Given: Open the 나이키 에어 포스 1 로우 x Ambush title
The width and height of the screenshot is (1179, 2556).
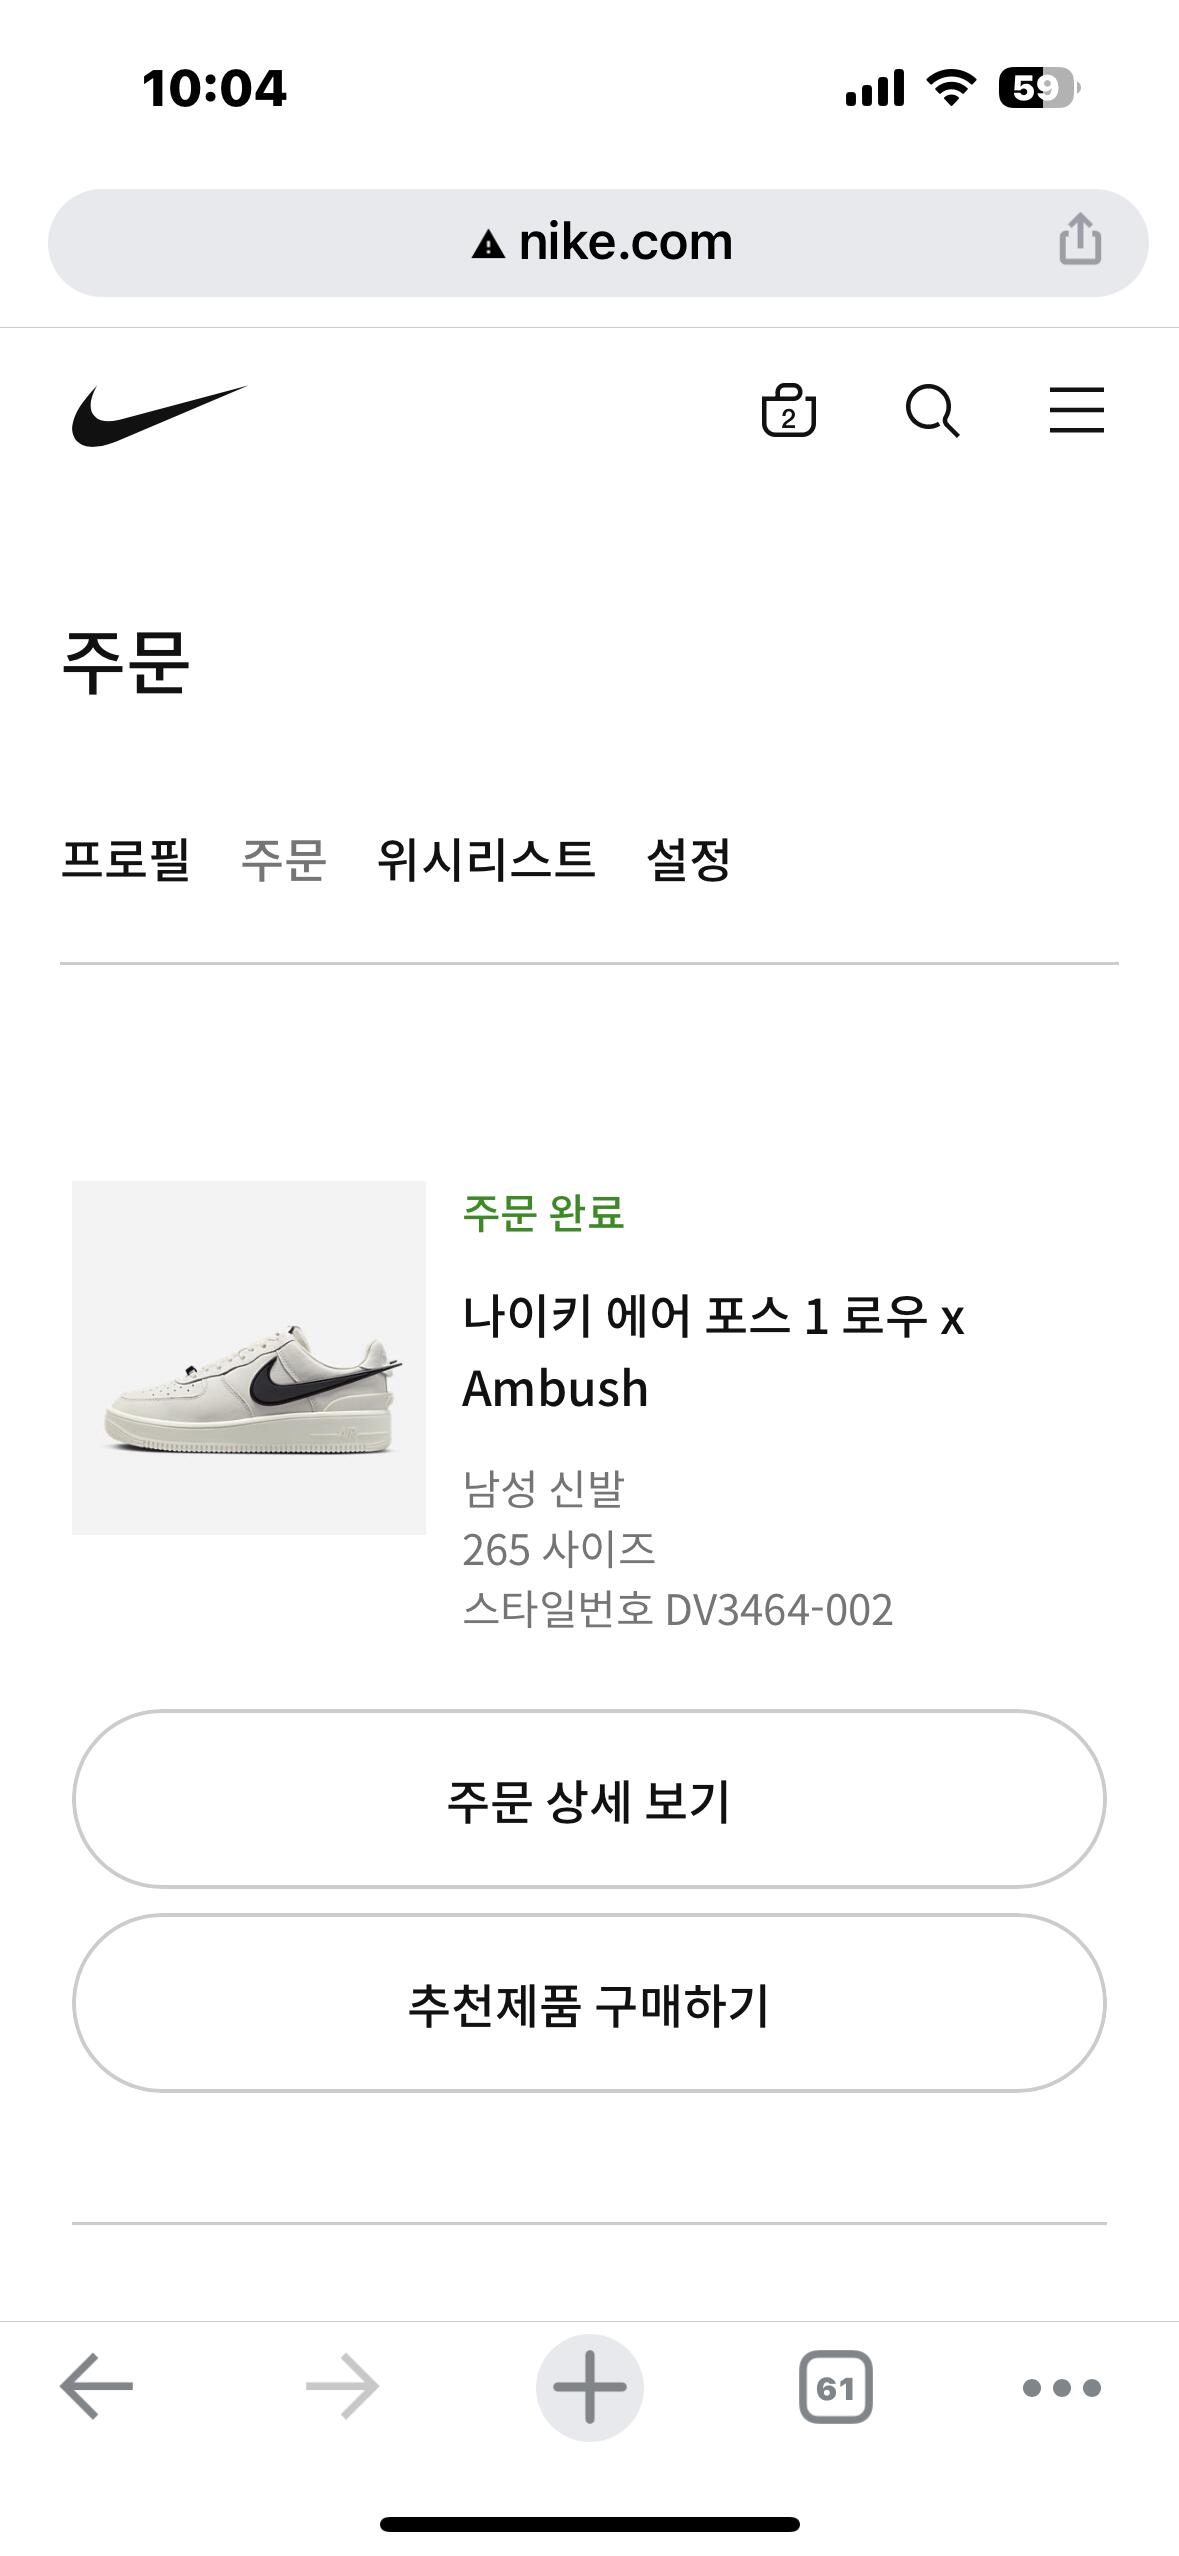Looking at the screenshot, I should click(x=712, y=1351).
